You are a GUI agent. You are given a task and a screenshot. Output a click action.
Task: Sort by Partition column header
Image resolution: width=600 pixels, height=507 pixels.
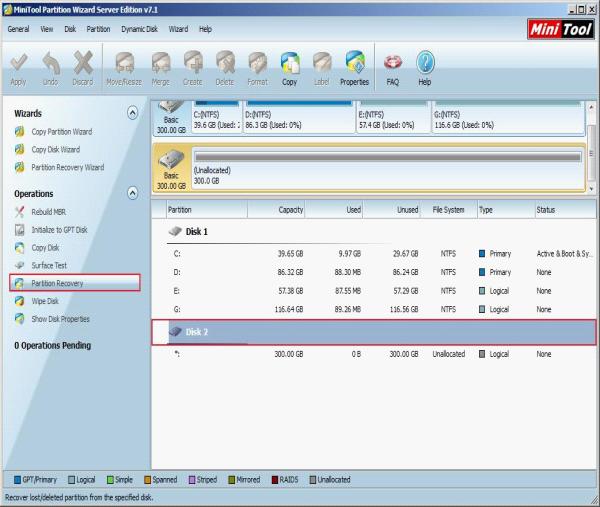pos(207,210)
